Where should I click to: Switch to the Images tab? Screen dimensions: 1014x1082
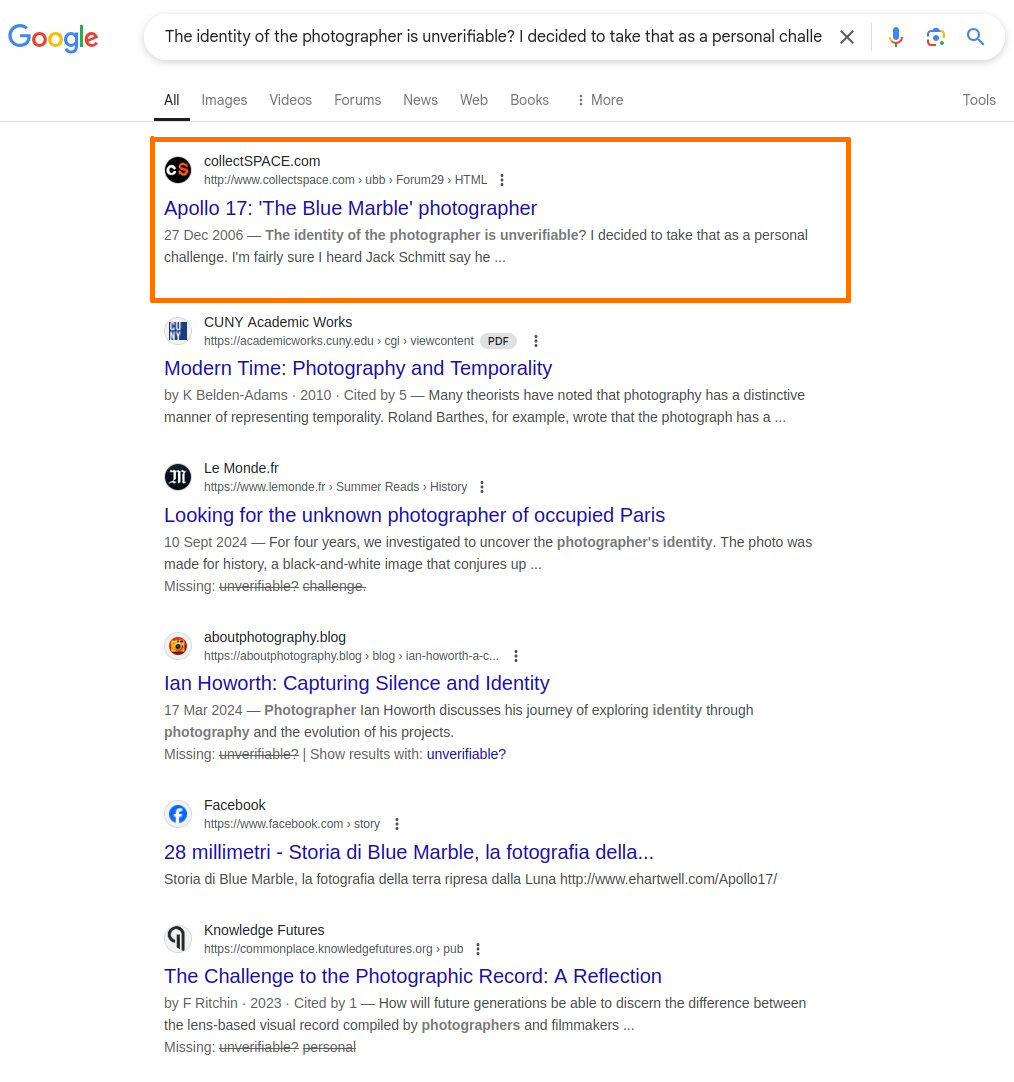coord(224,100)
